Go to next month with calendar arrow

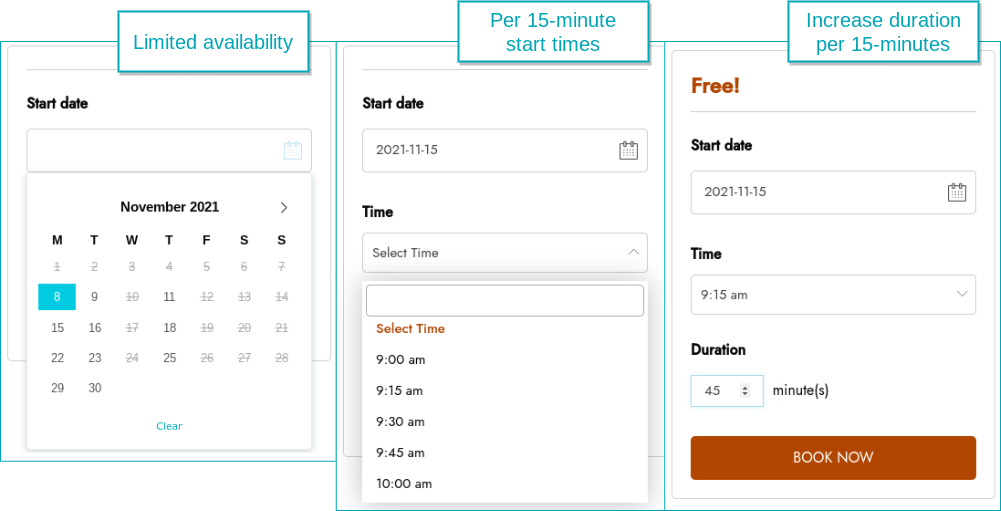tap(284, 208)
